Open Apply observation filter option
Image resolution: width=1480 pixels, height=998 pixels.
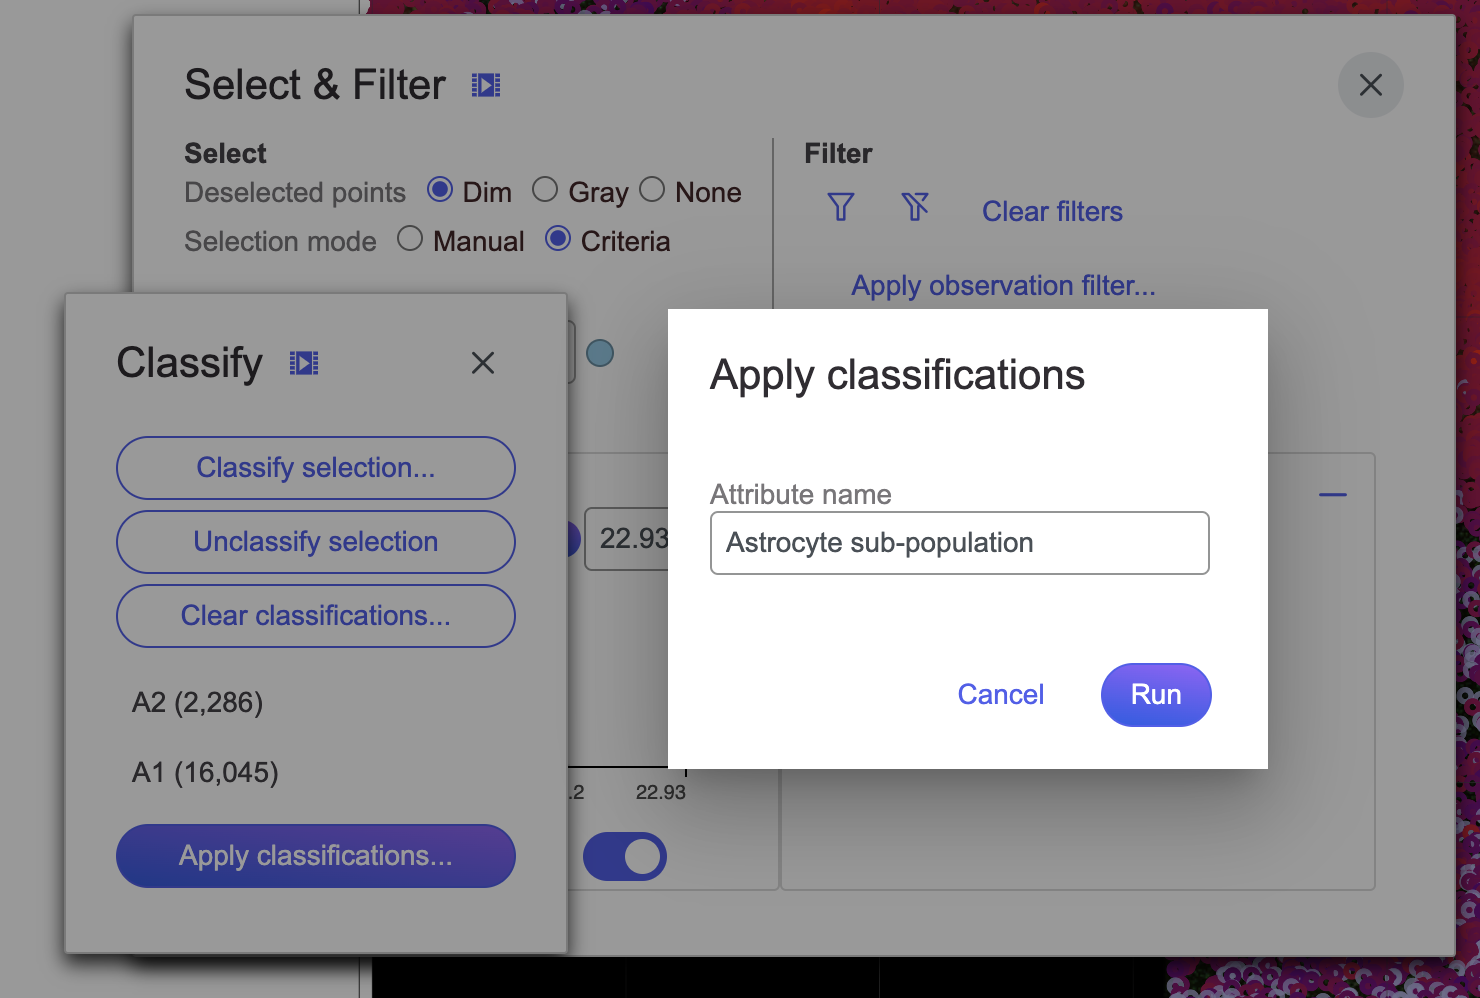[1003, 286]
